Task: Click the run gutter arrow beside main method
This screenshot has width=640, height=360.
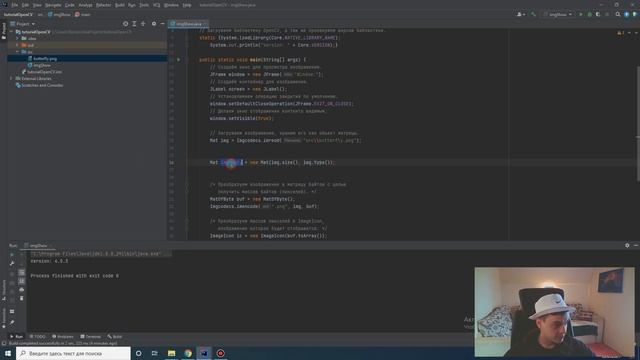Action: (x=178, y=60)
